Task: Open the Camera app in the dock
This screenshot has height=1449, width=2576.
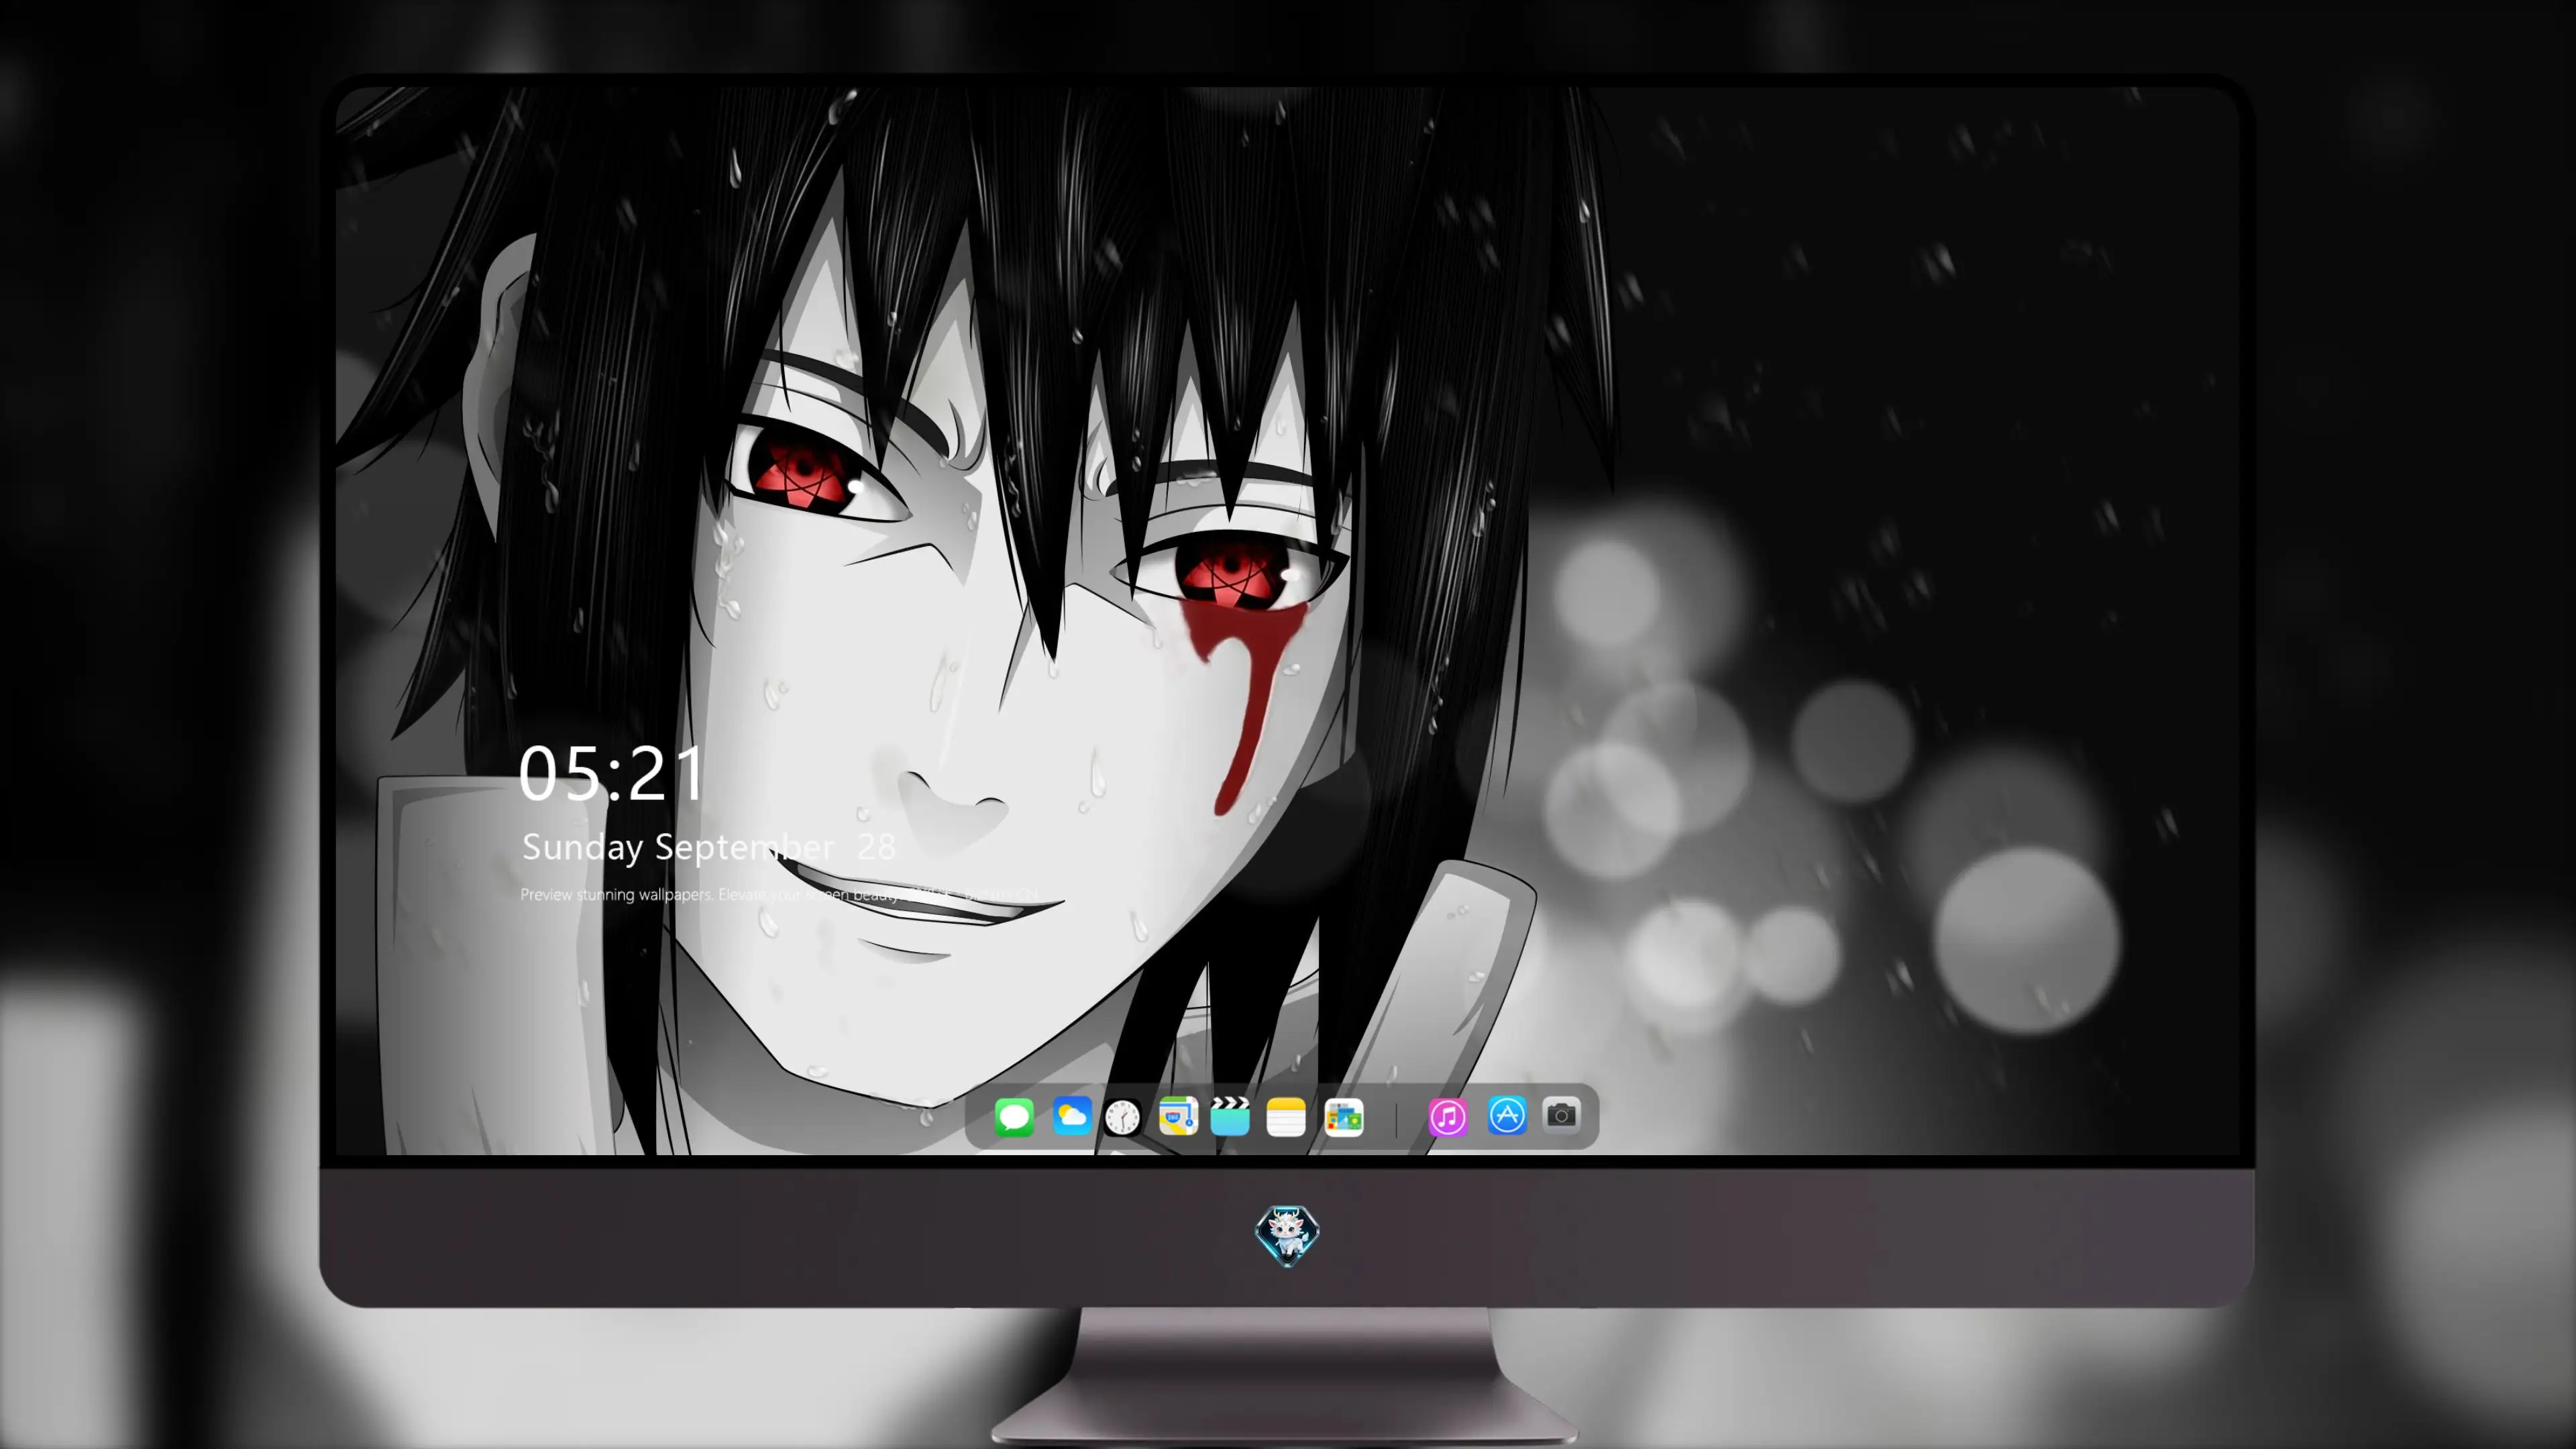Action: (x=1561, y=1115)
